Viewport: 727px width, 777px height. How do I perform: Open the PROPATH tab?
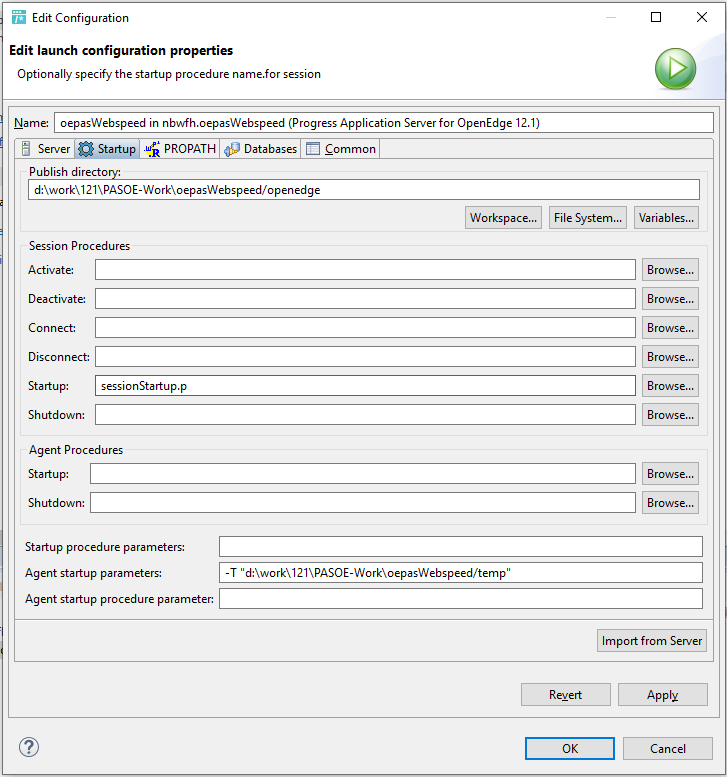tap(180, 149)
